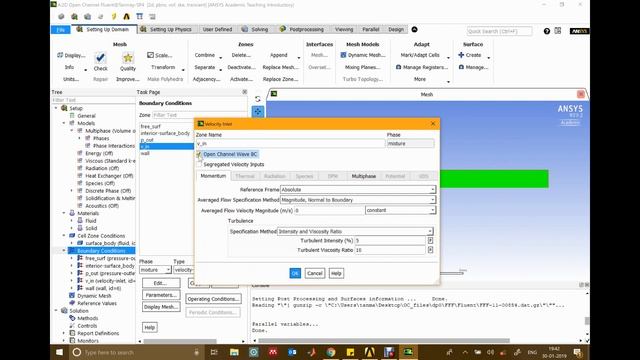Open the taskbar notification center icon

pyautogui.click(x=578, y=352)
